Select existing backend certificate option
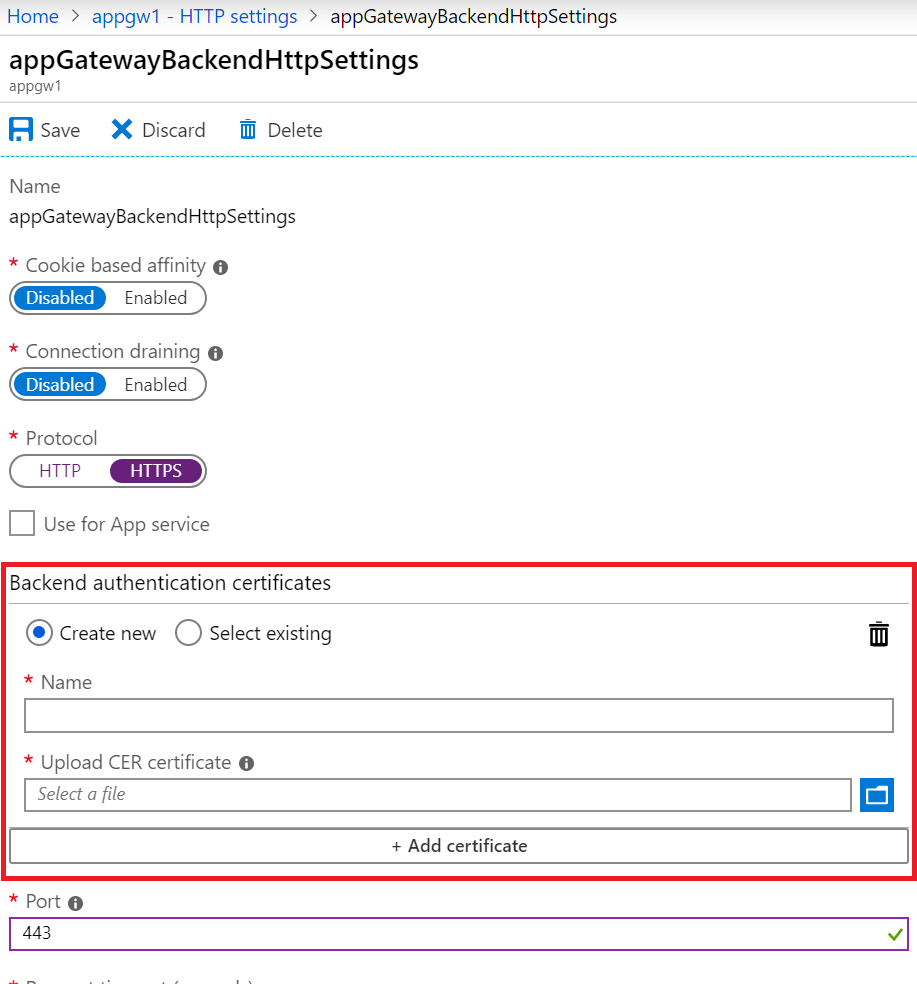The image size is (917, 984). coord(188,633)
